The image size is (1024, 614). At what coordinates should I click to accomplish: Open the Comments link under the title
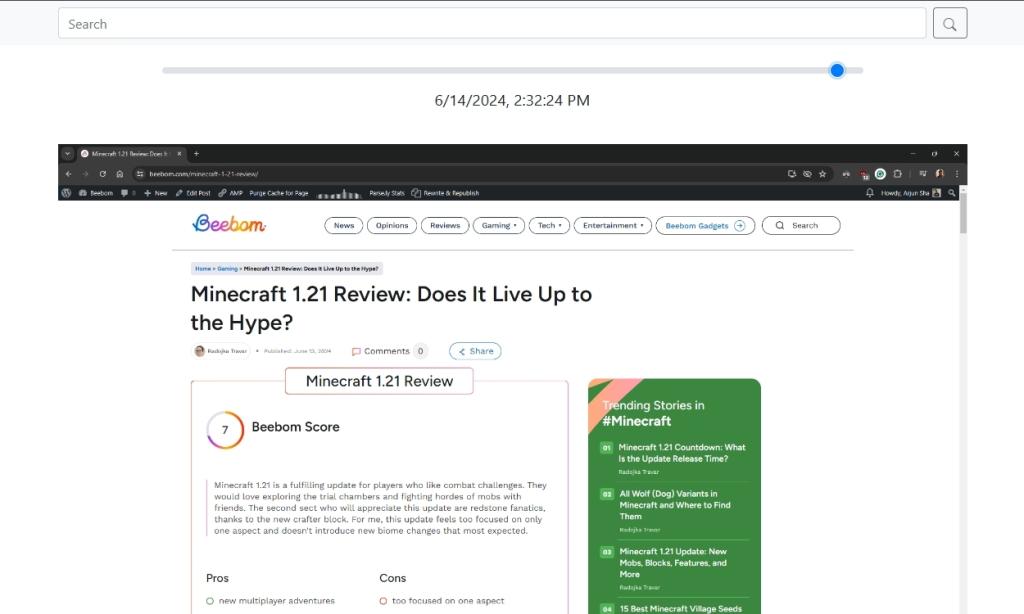387,351
